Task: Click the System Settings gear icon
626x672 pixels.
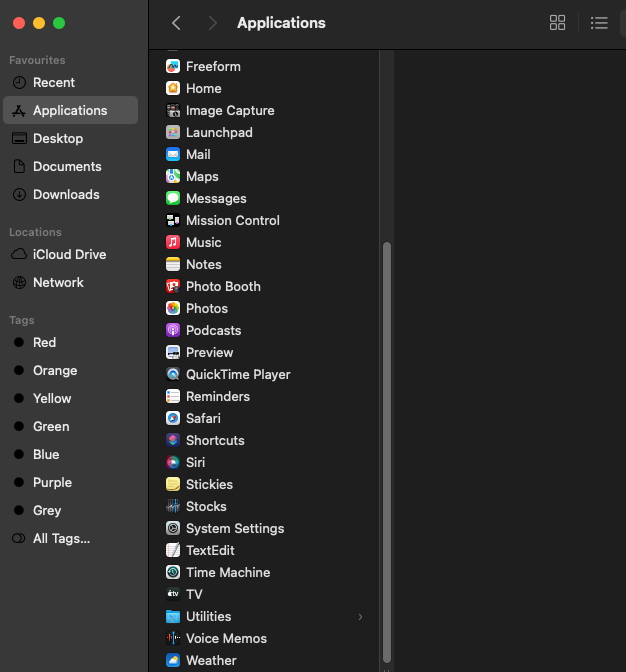Action: 173,528
